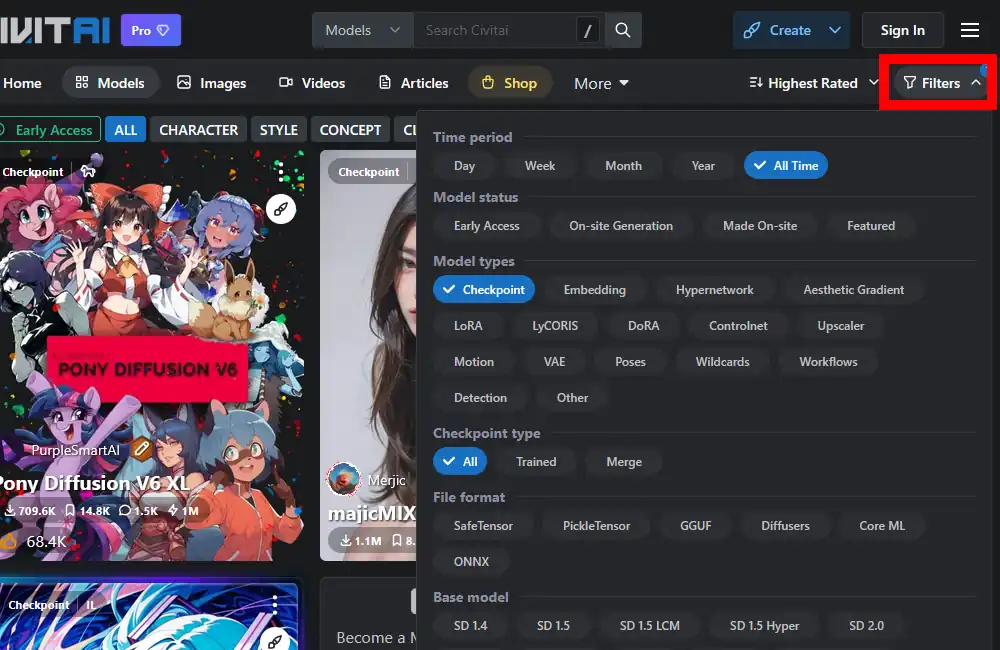The image size is (1000, 650).
Task: Open the Merjic creator profile link
Action: (386, 480)
